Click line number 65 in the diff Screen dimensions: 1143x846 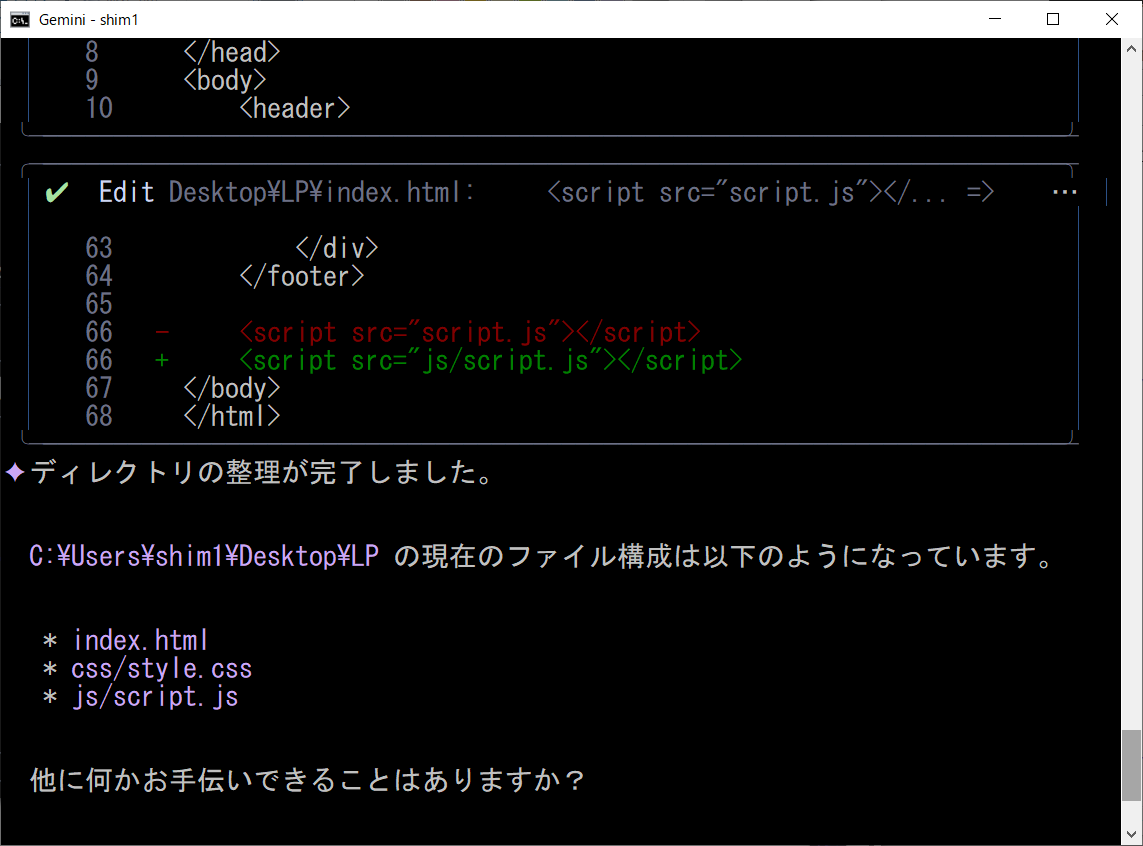(99, 305)
